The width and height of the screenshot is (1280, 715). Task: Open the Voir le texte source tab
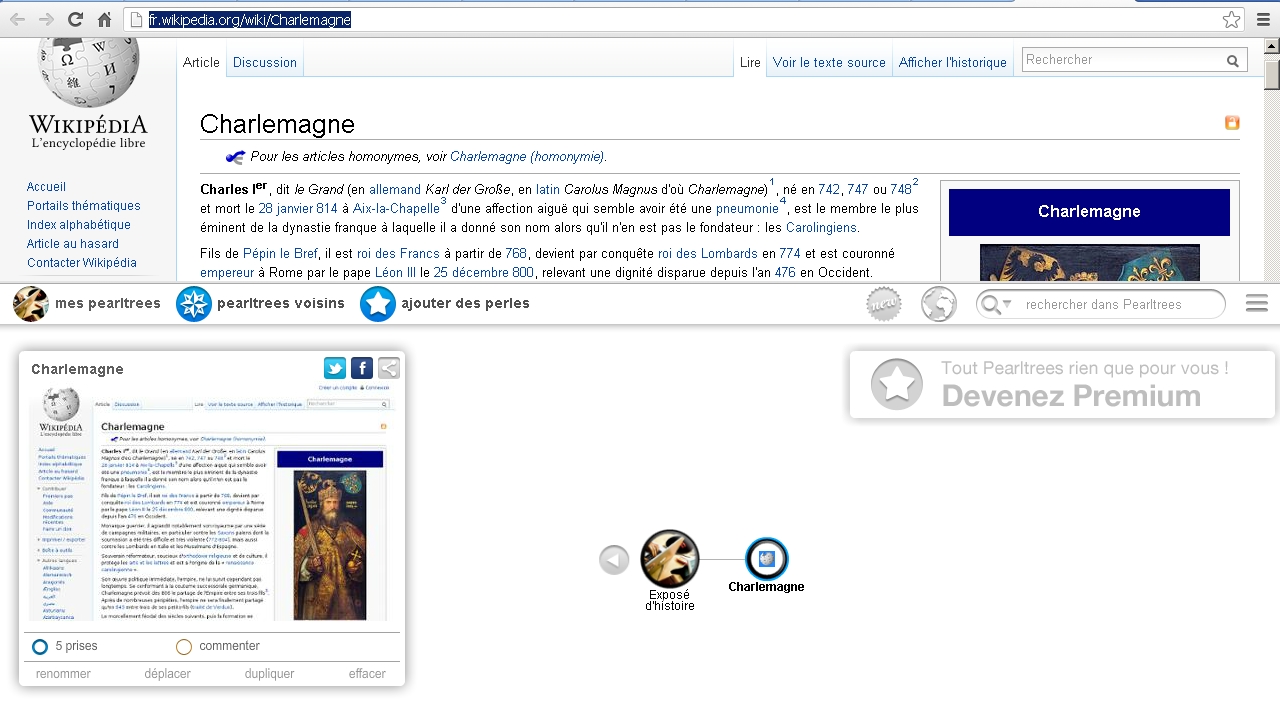(x=829, y=62)
